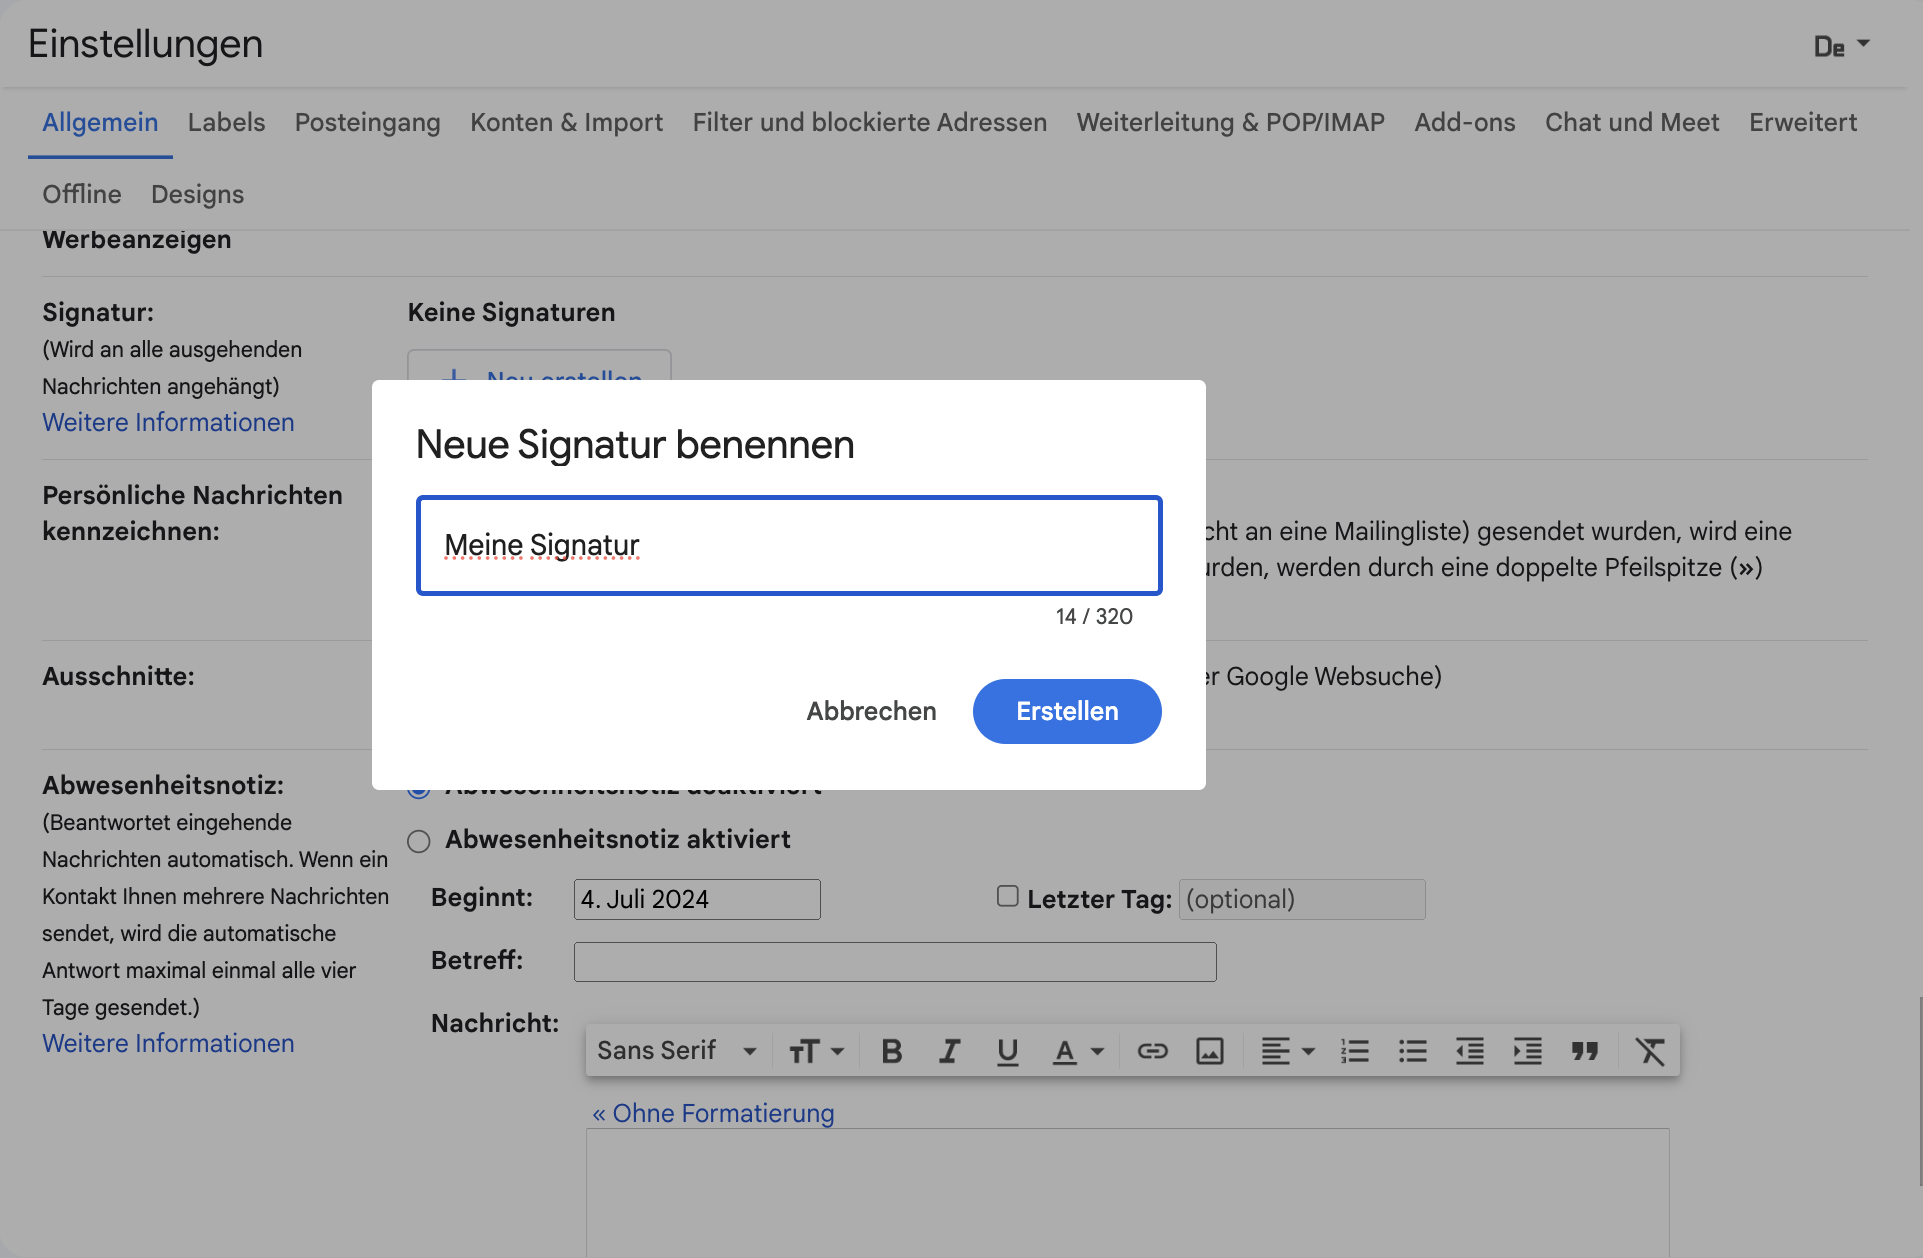Click Erstellen to create signature

1068,710
